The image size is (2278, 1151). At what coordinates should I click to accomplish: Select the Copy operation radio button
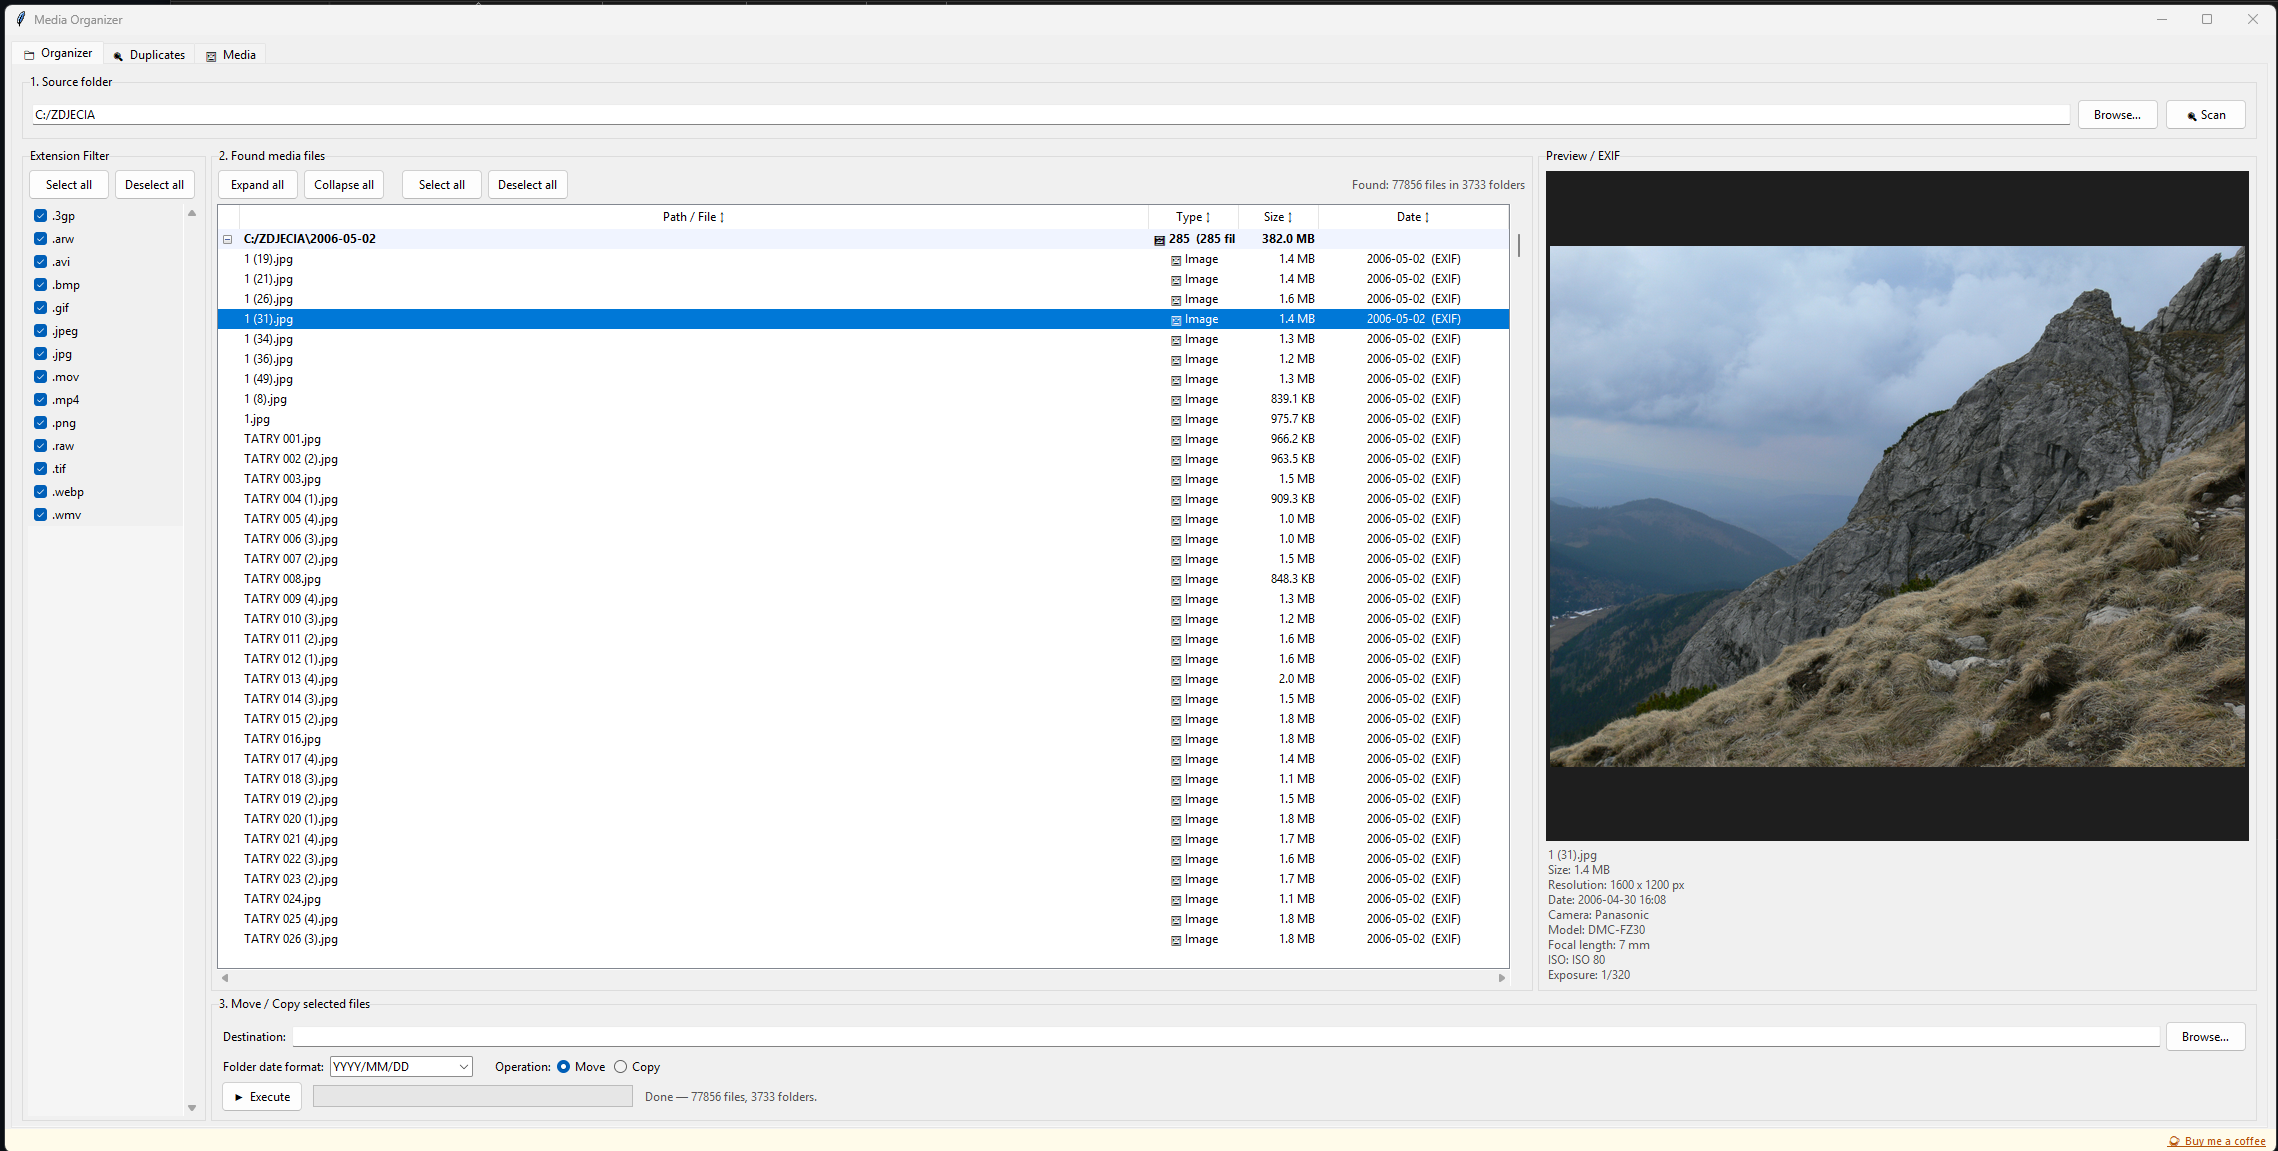tap(621, 1067)
